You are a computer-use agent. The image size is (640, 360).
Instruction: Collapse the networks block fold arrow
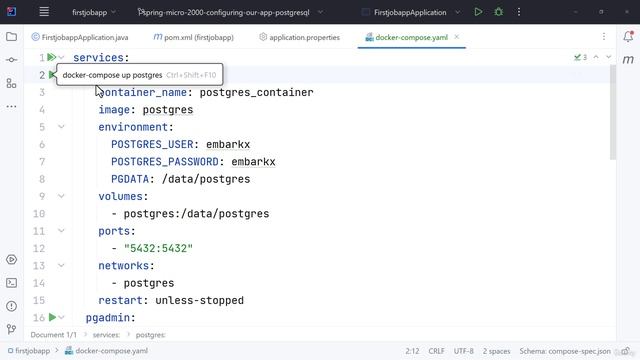(61, 266)
